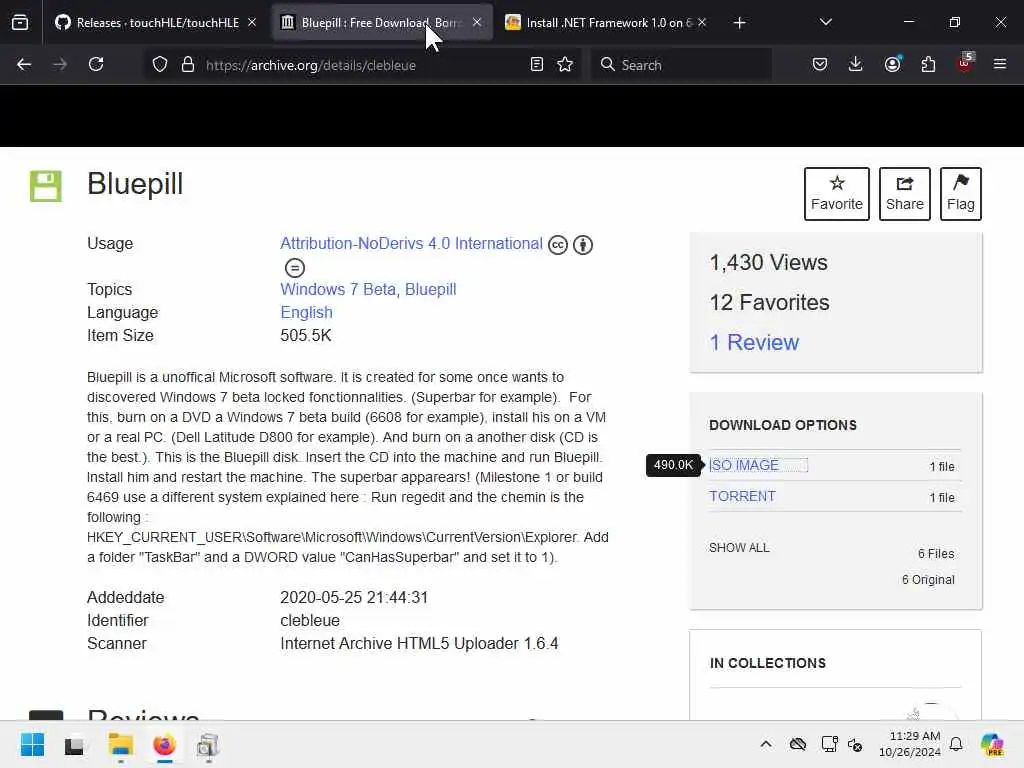List all tabs with dropdown chevron

click(825, 22)
